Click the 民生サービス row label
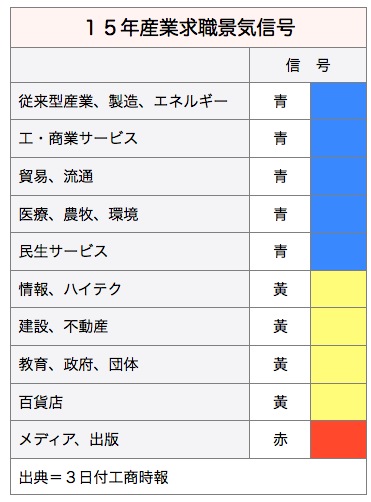 click(x=63, y=252)
